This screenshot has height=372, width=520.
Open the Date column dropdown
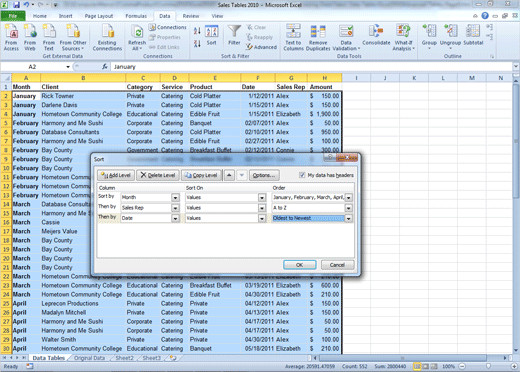pyautogui.click(x=175, y=218)
